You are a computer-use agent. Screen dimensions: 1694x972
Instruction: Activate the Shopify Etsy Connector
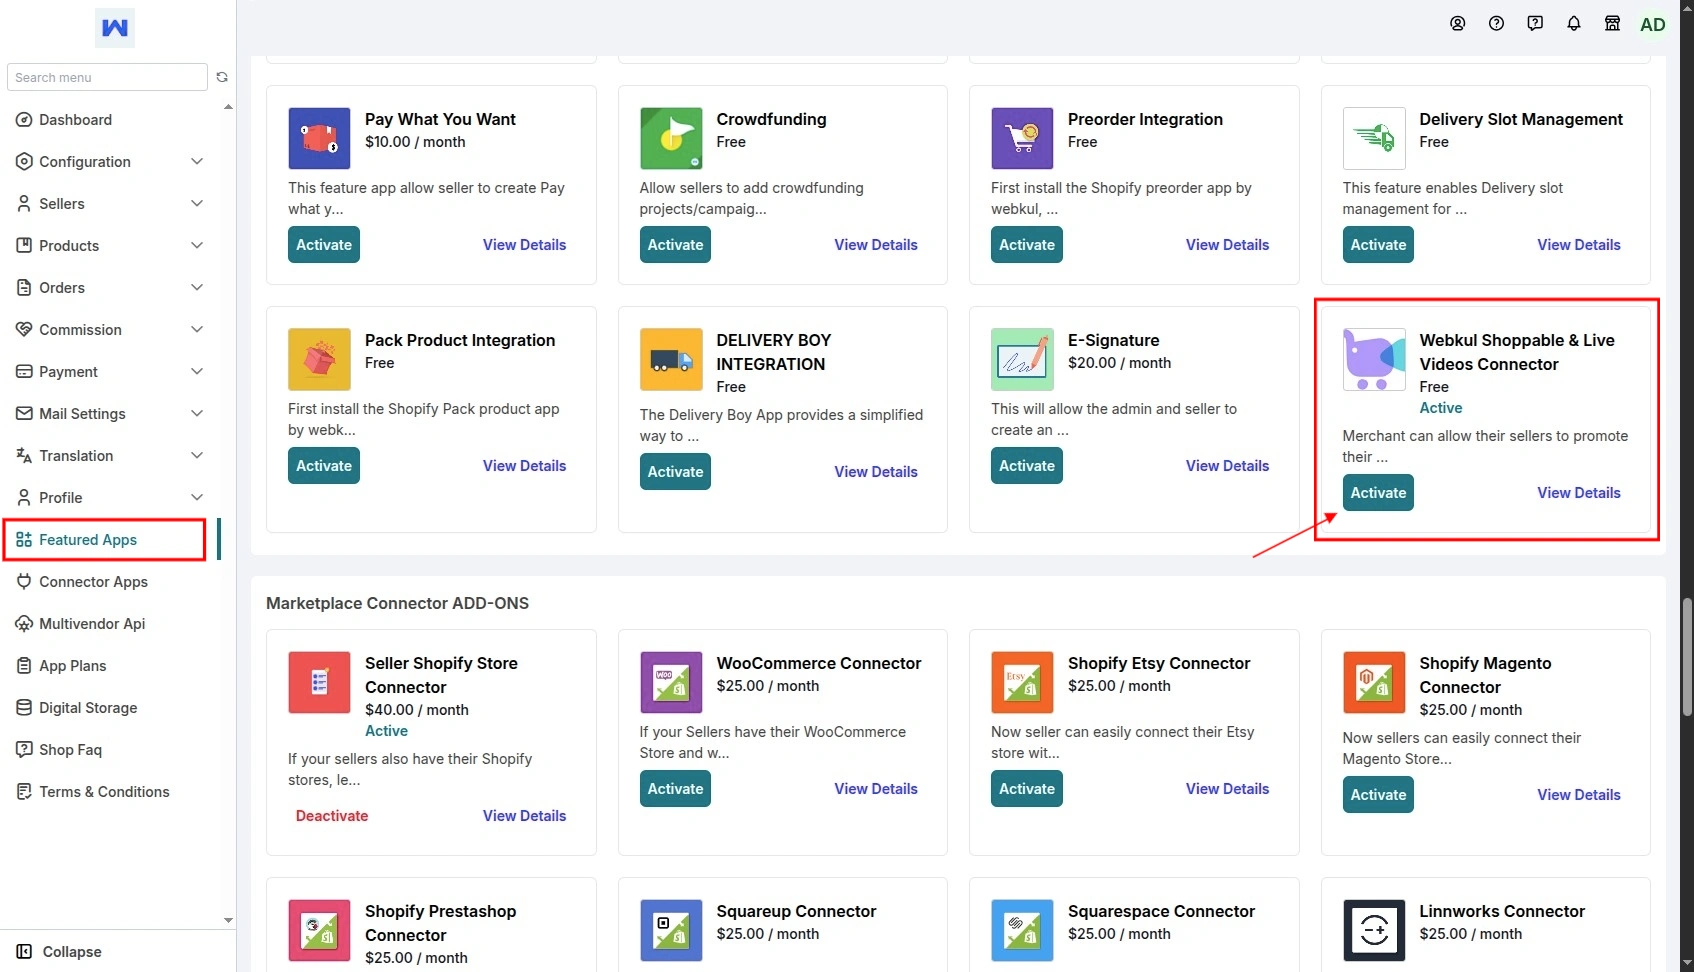coord(1027,789)
